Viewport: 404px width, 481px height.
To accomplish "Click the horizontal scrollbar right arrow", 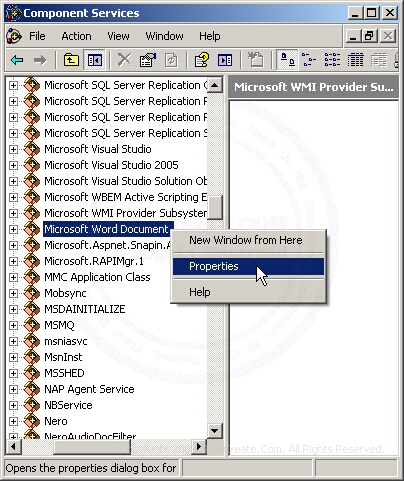I will pos(199,446).
